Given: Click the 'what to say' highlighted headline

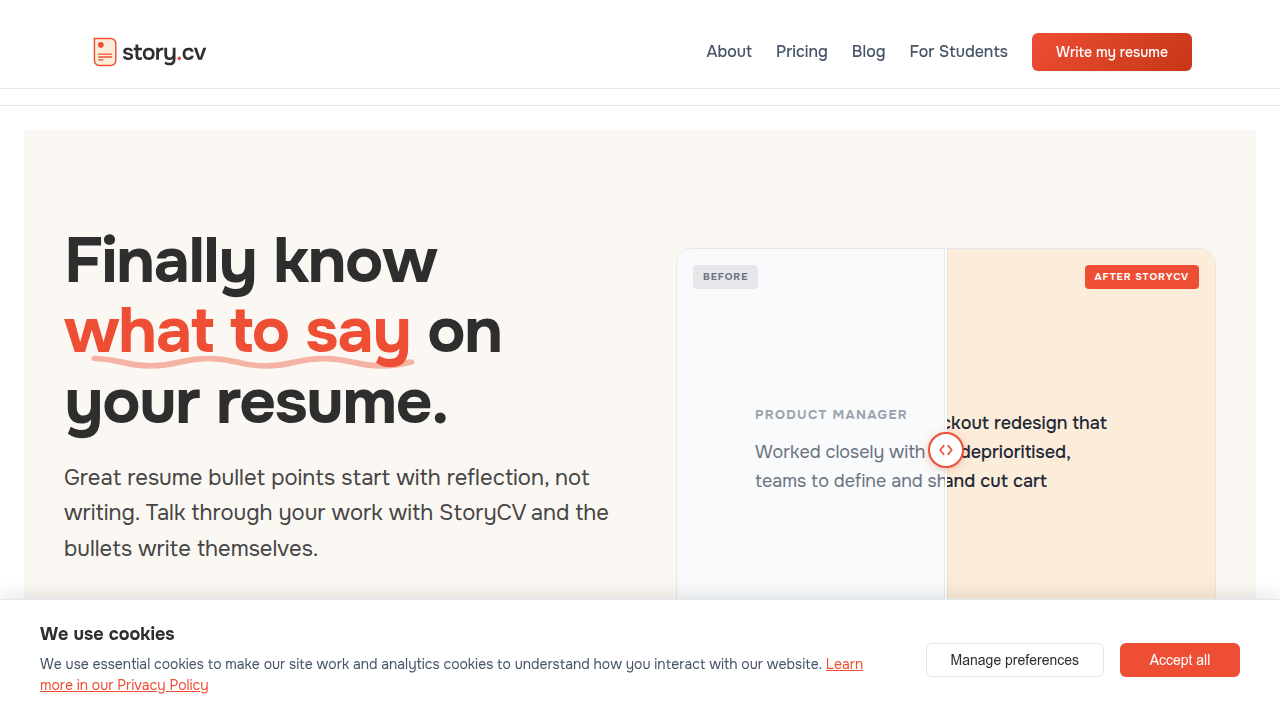Looking at the screenshot, I should [238, 331].
